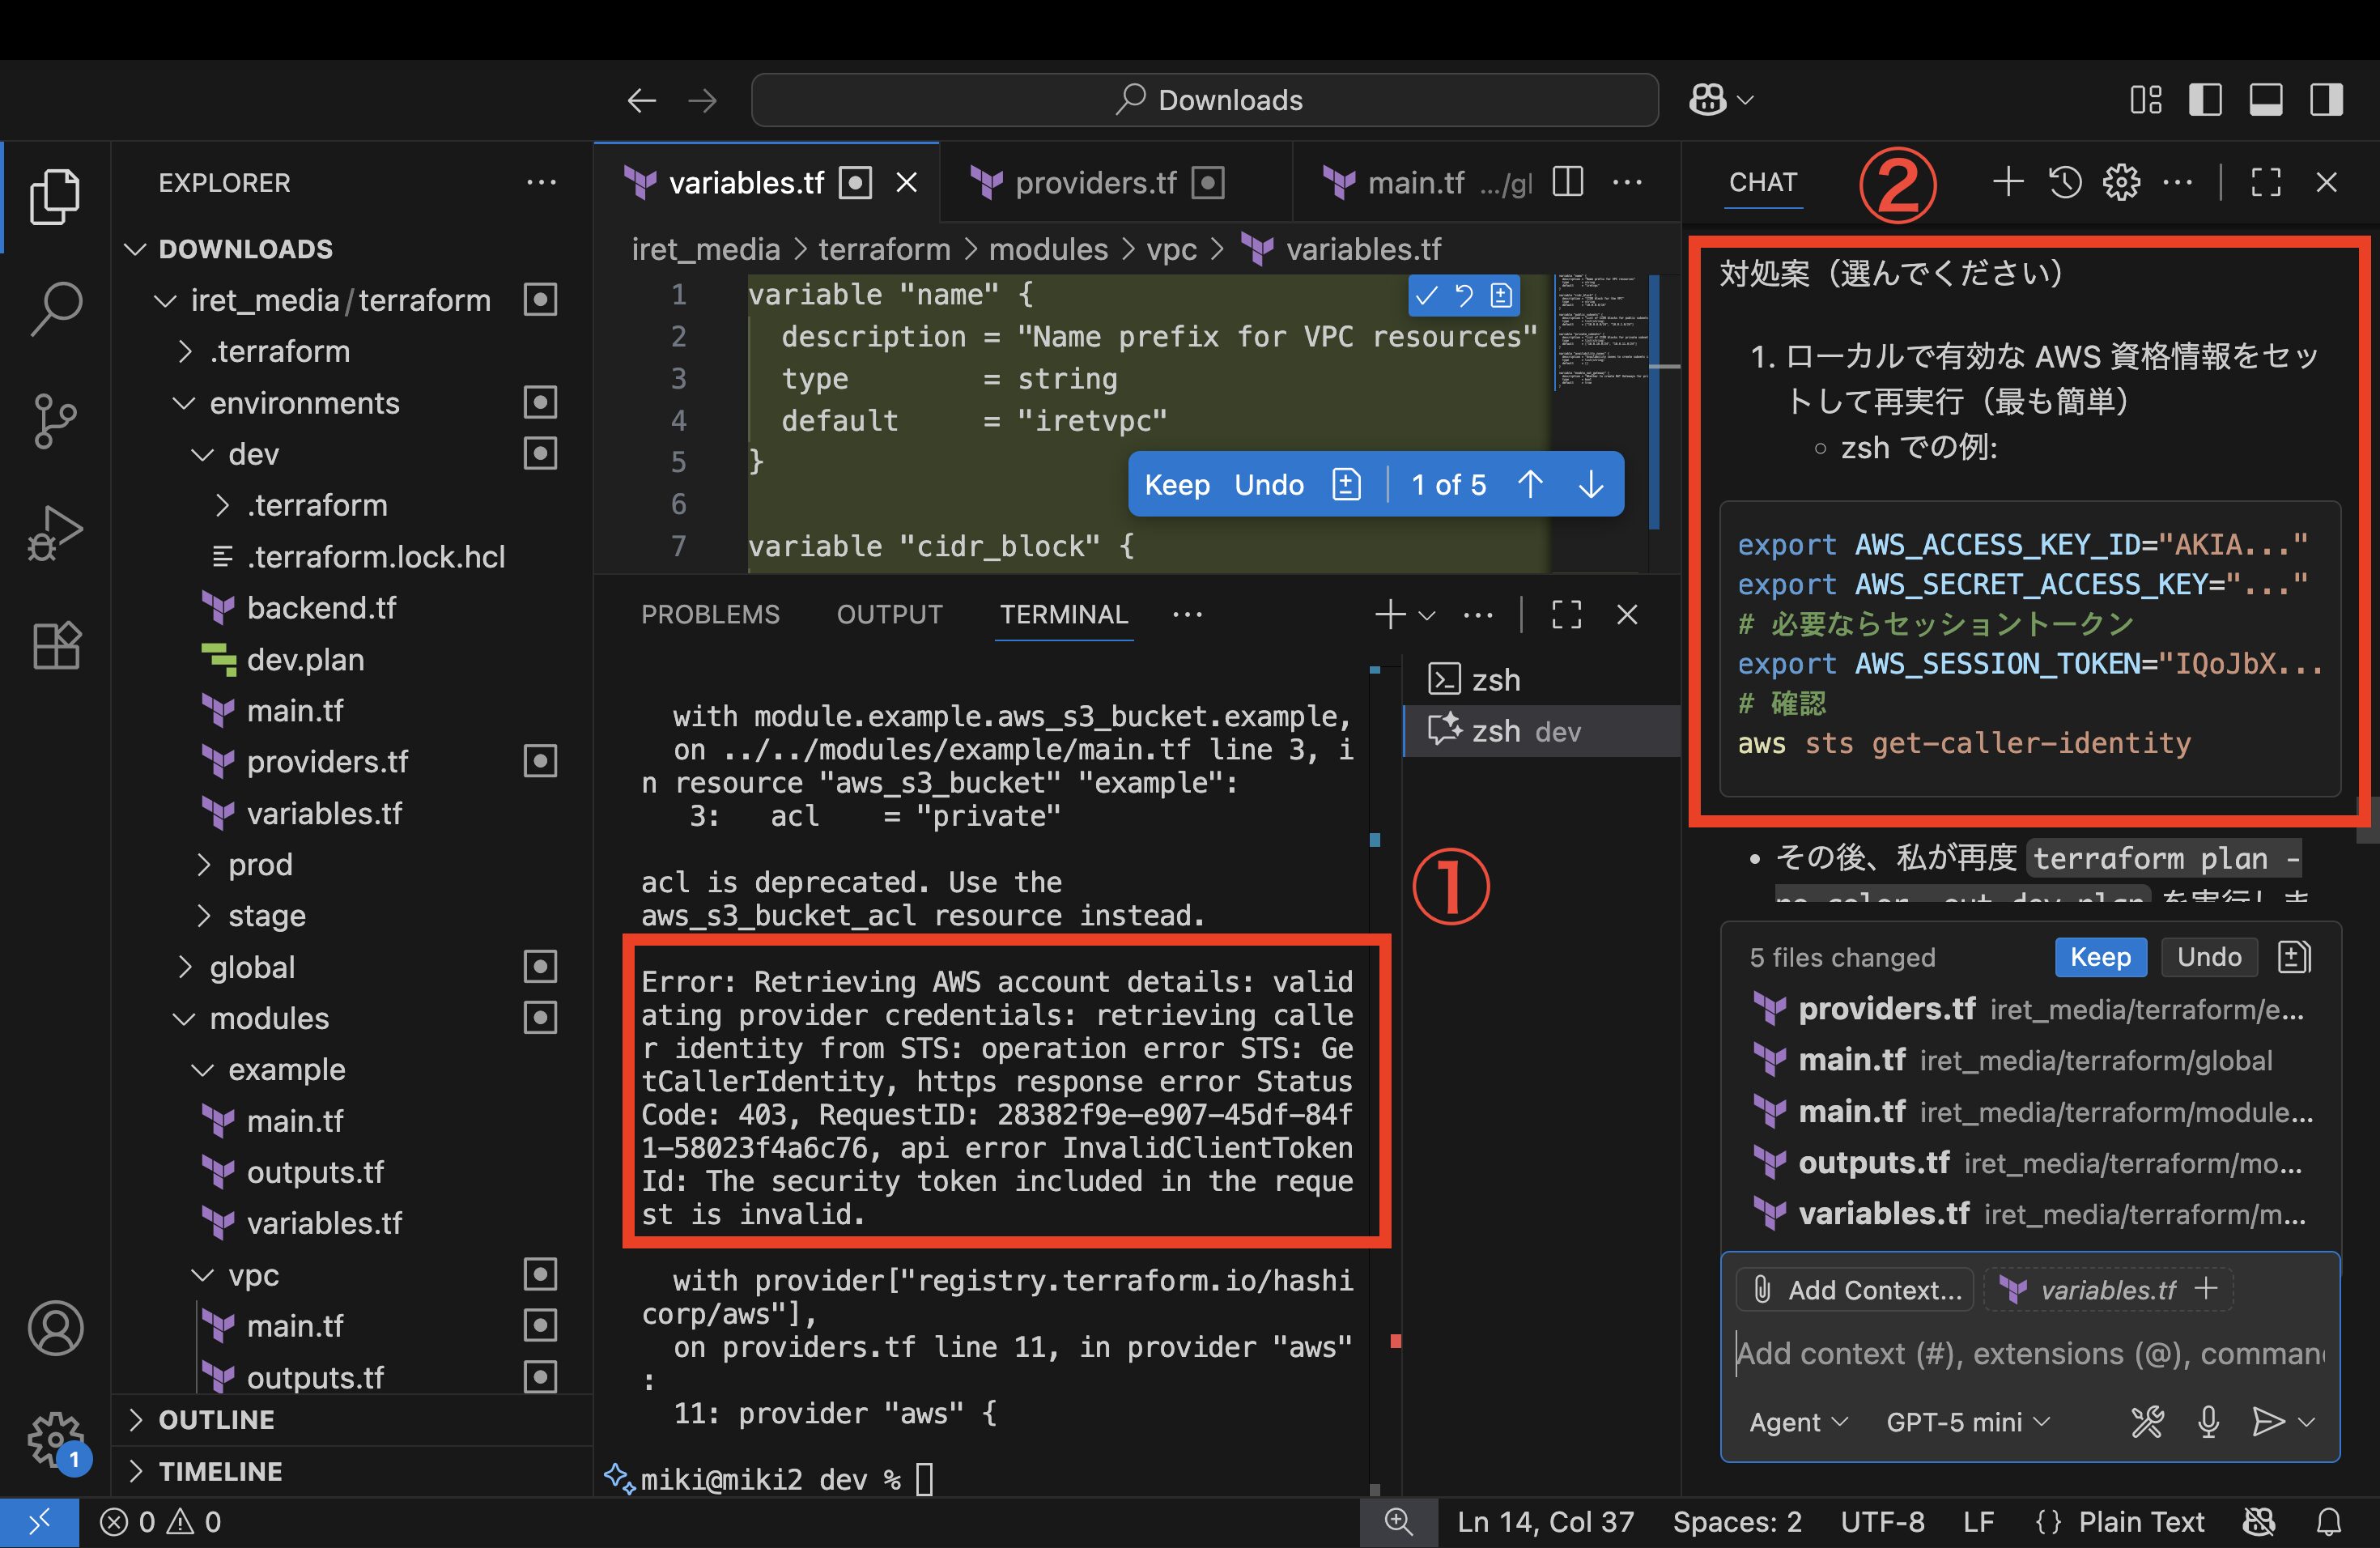Open the Run and Debug view
Image resolution: width=2380 pixels, height=1548 pixels.
pyautogui.click(x=56, y=532)
